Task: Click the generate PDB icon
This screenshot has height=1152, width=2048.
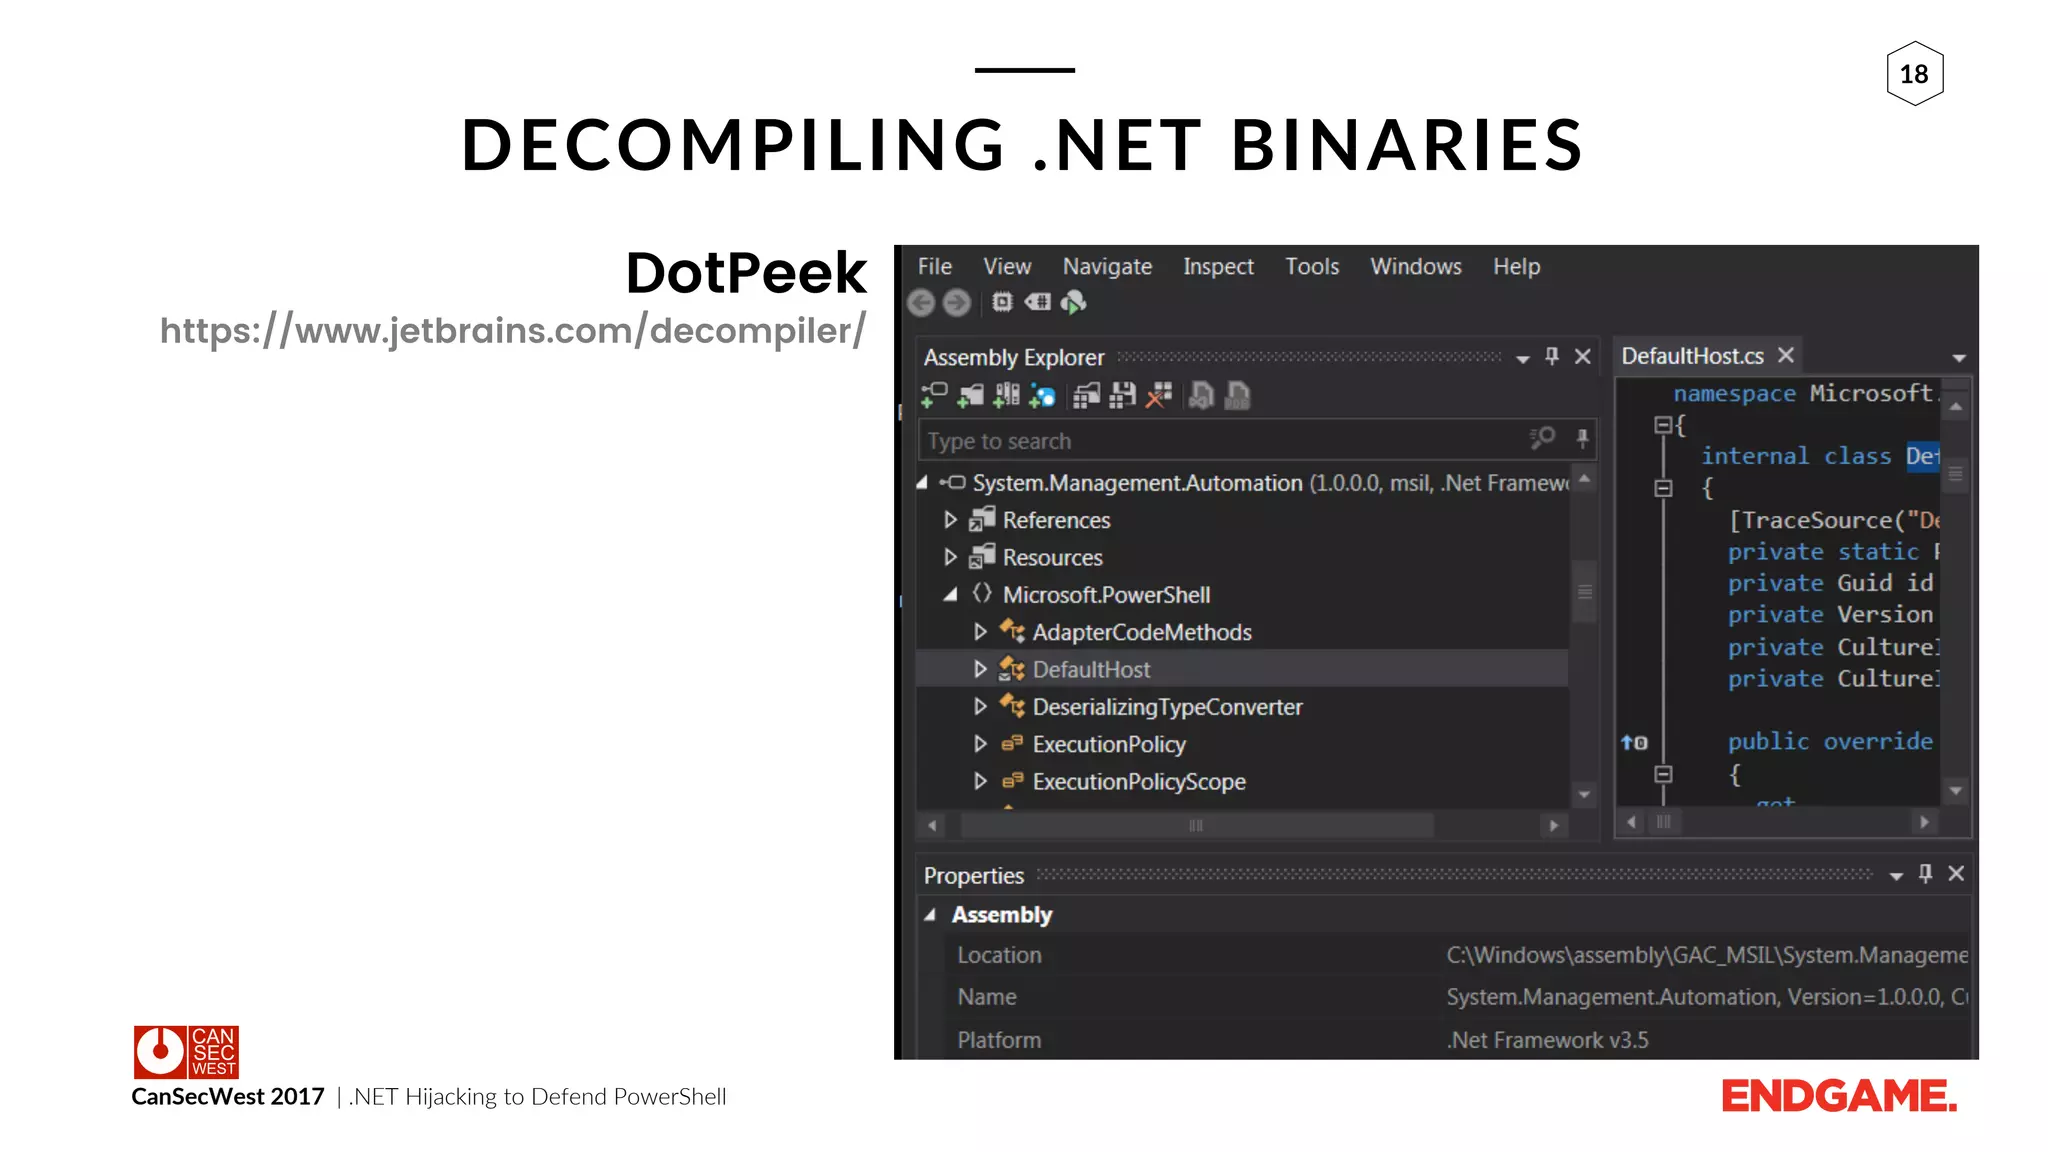Action: [1238, 396]
